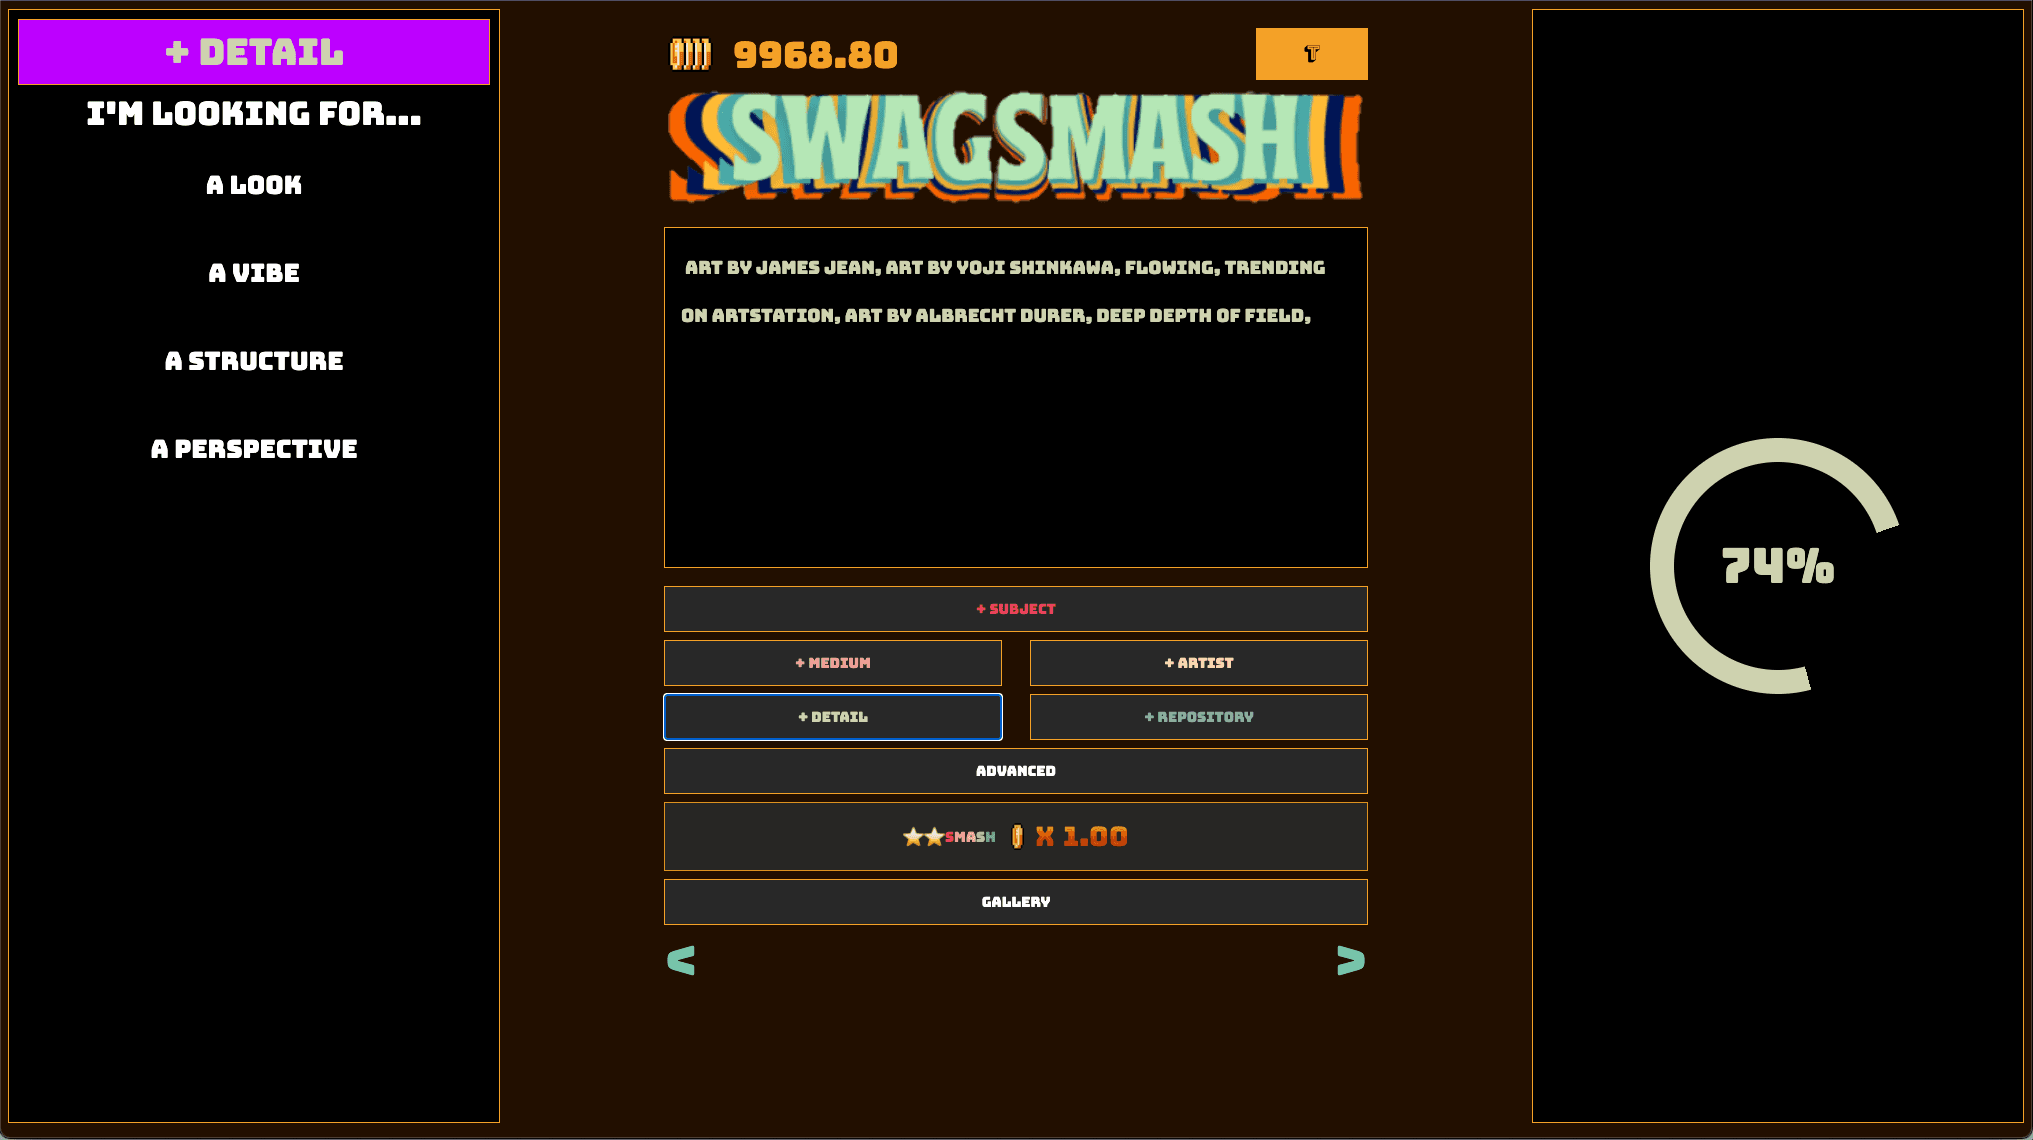Pick the A STRUCTURE option
Viewport: 2033px width, 1140px height.
pos(254,361)
